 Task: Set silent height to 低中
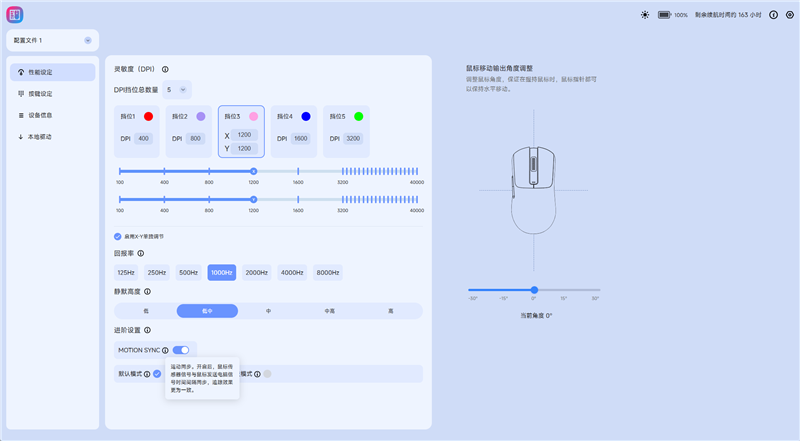point(207,311)
